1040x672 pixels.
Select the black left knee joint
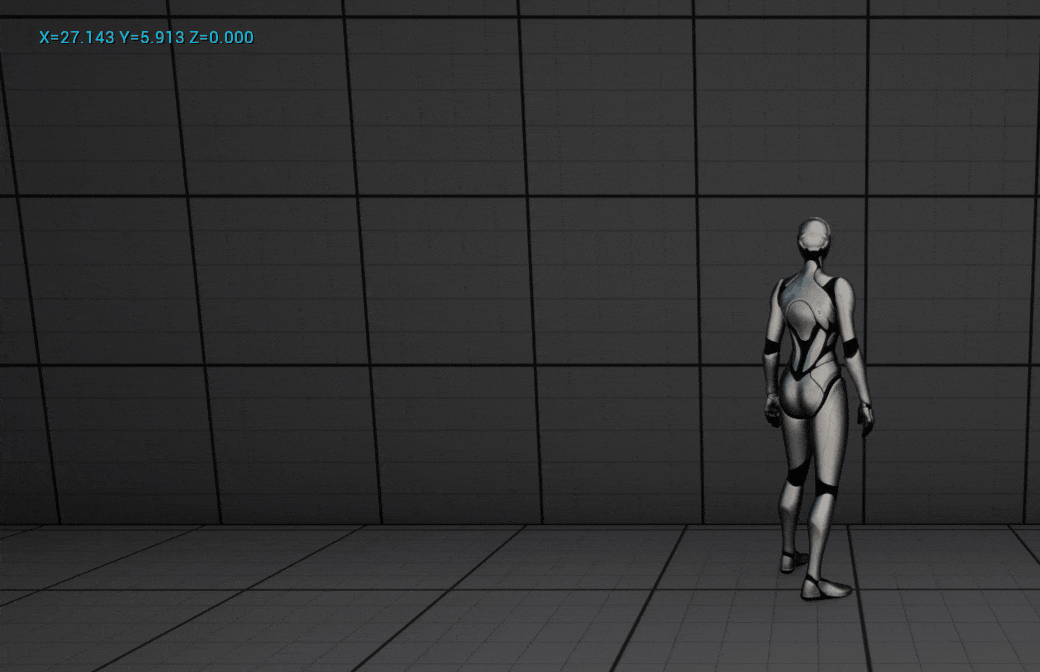click(x=796, y=474)
